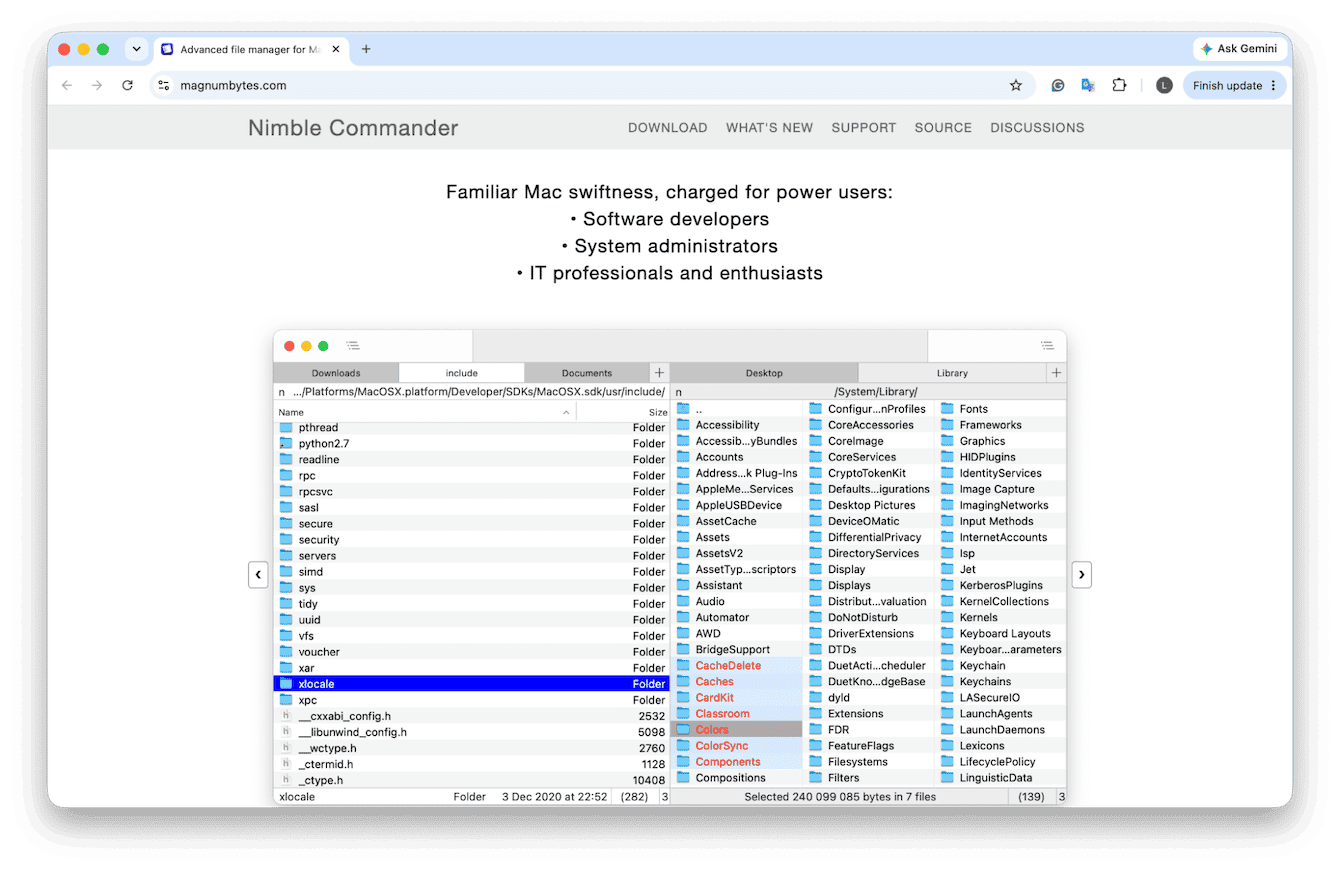Add a tab in right panel
Image resolution: width=1340 pixels, height=871 pixels.
1056,373
